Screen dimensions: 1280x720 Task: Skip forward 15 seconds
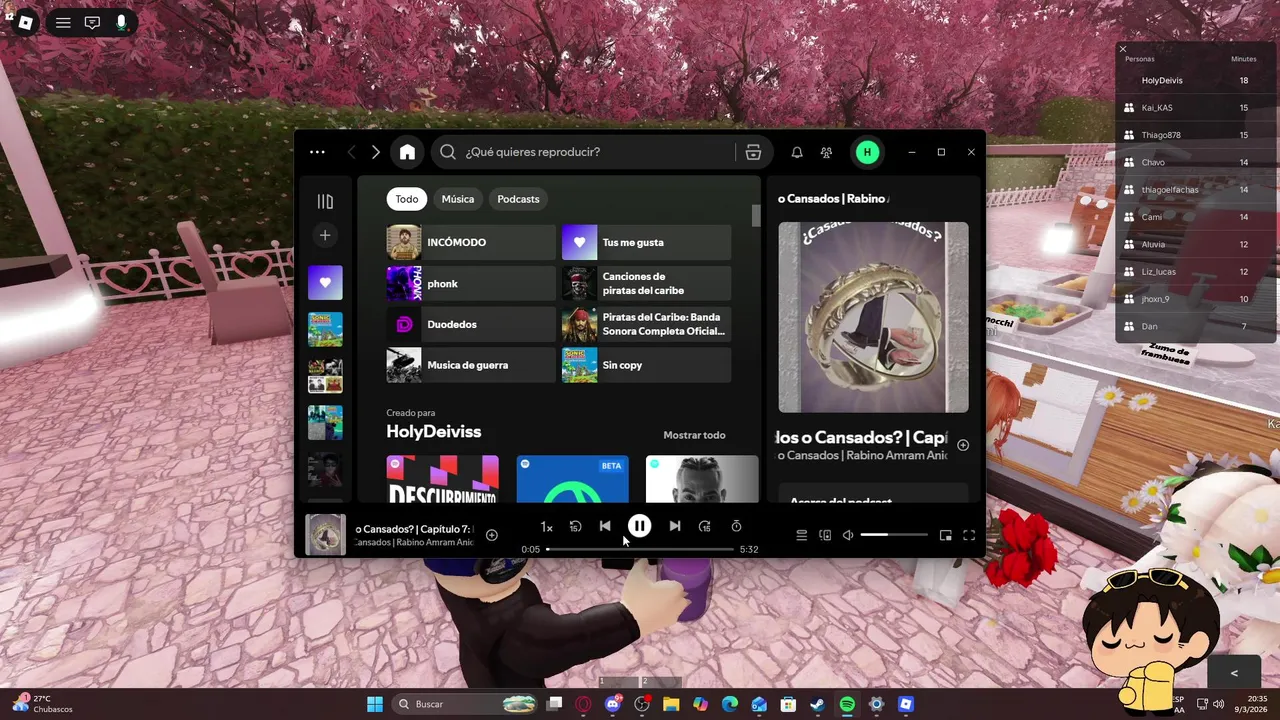click(705, 526)
